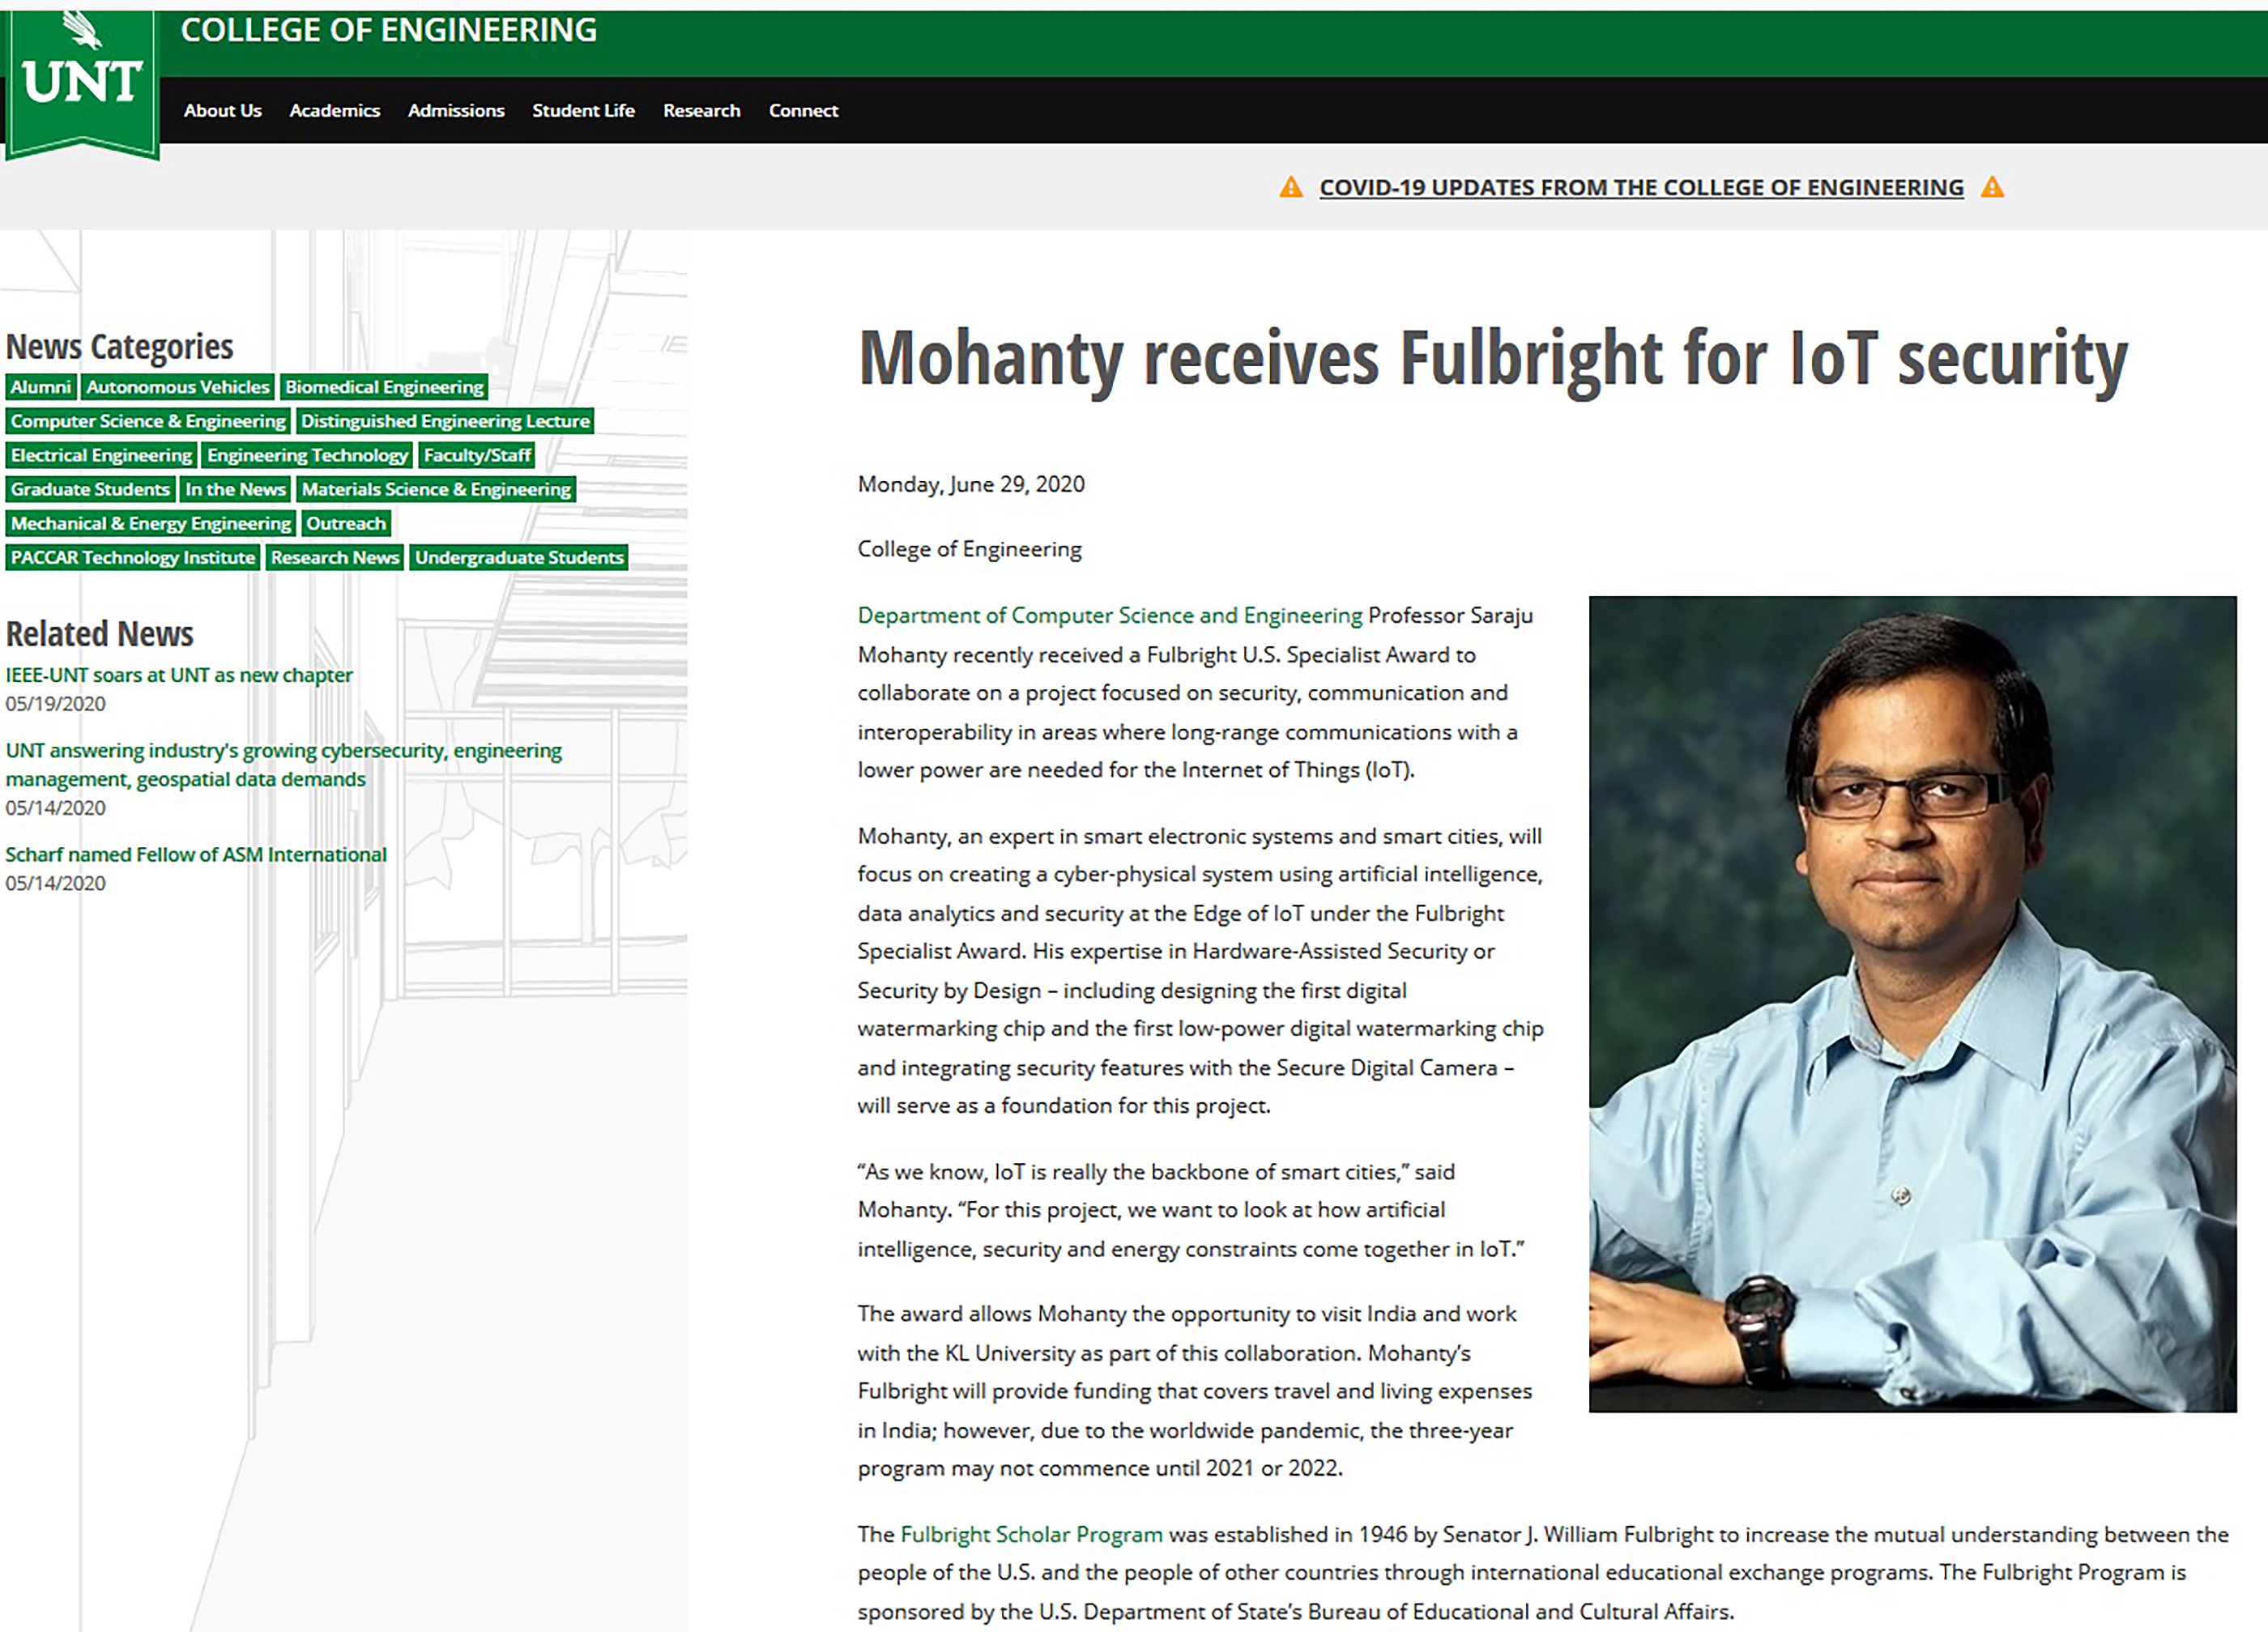Select Computer Science & Engineering category tag
2268x1632 pixels.
click(148, 421)
